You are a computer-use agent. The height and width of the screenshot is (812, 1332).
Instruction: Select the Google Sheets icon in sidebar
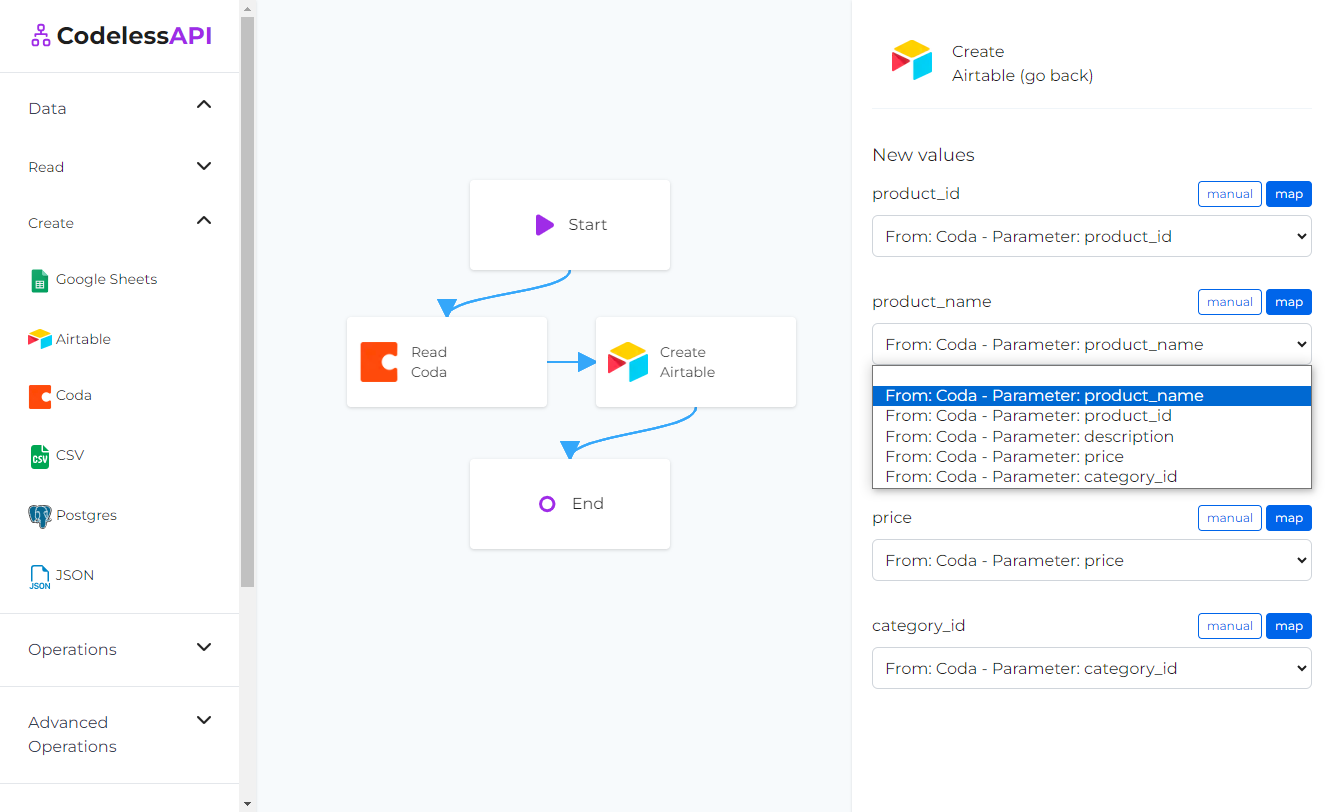coord(39,280)
